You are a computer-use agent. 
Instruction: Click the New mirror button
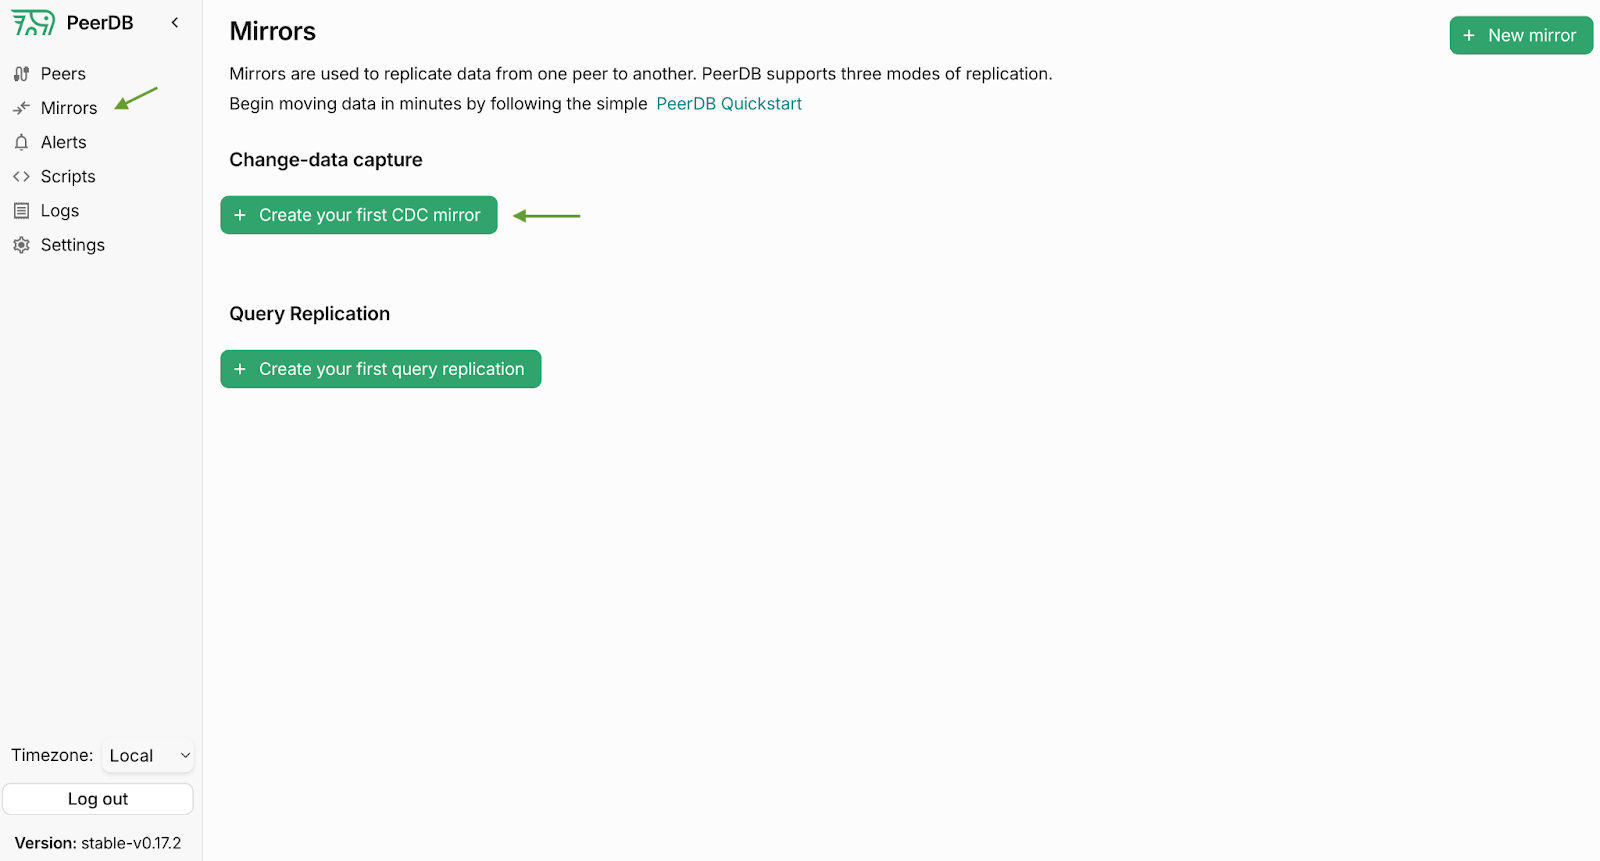(x=1521, y=35)
